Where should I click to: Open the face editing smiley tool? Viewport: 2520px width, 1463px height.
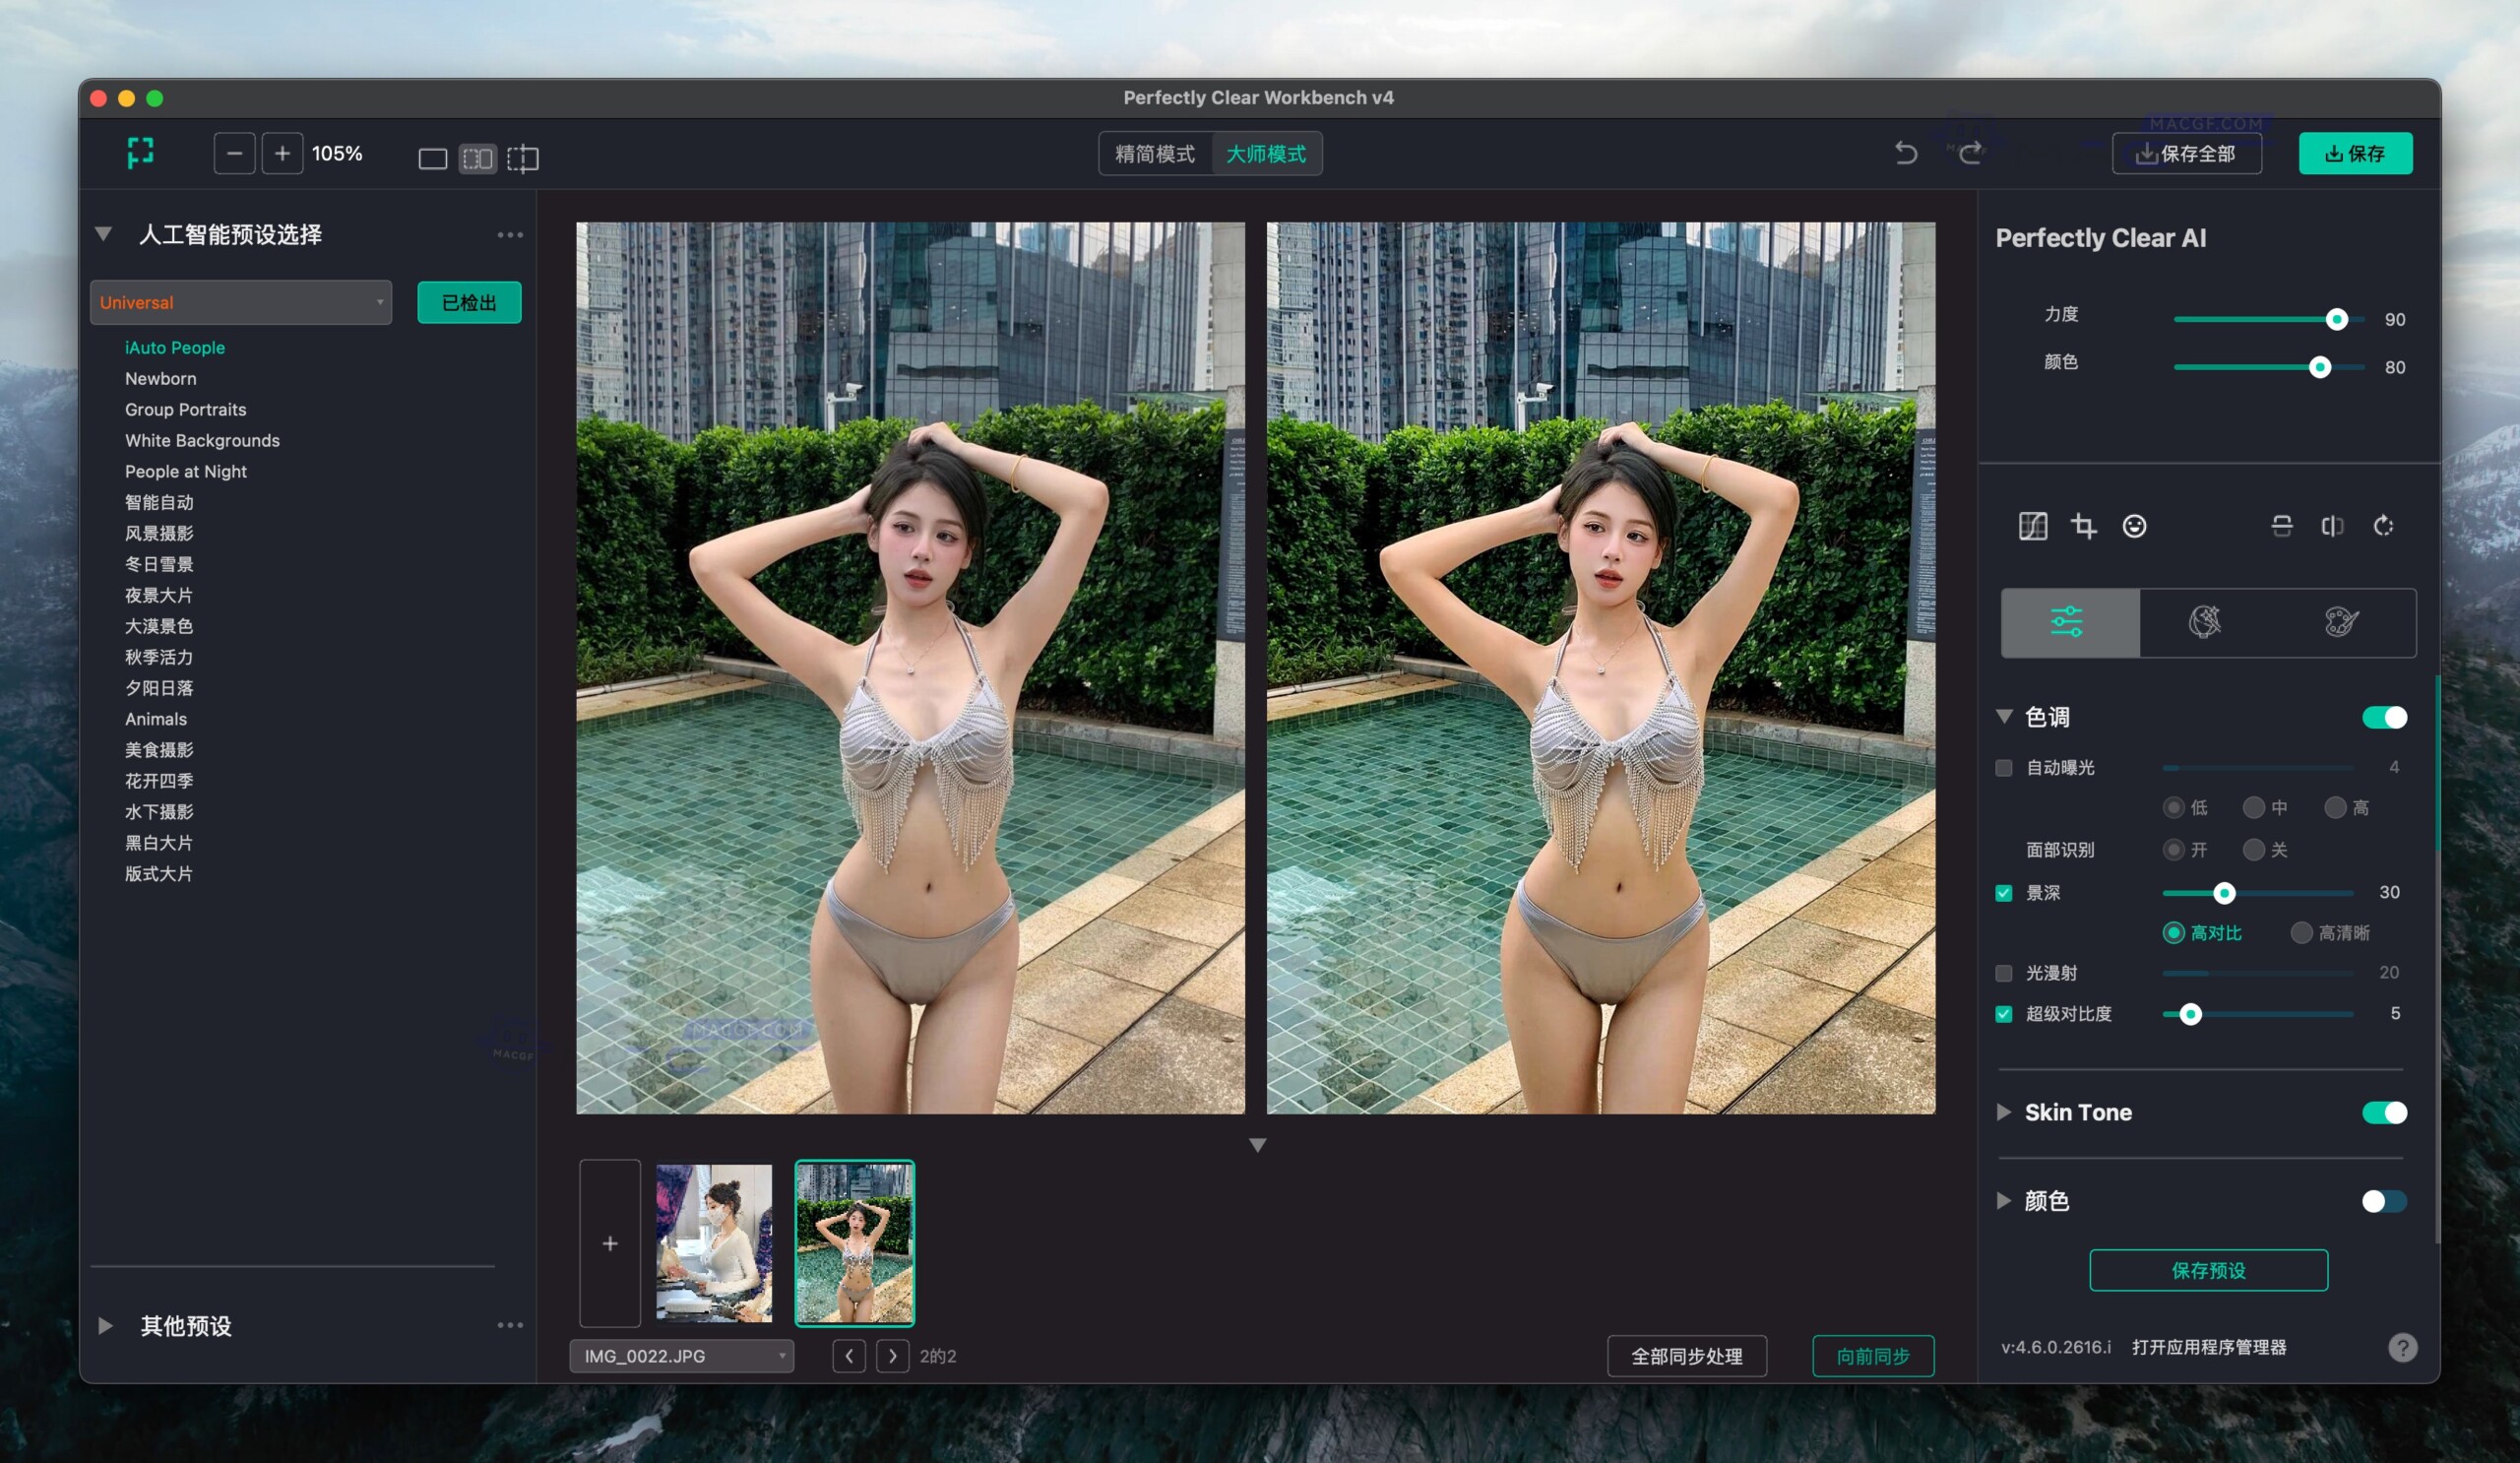point(2135,527)
